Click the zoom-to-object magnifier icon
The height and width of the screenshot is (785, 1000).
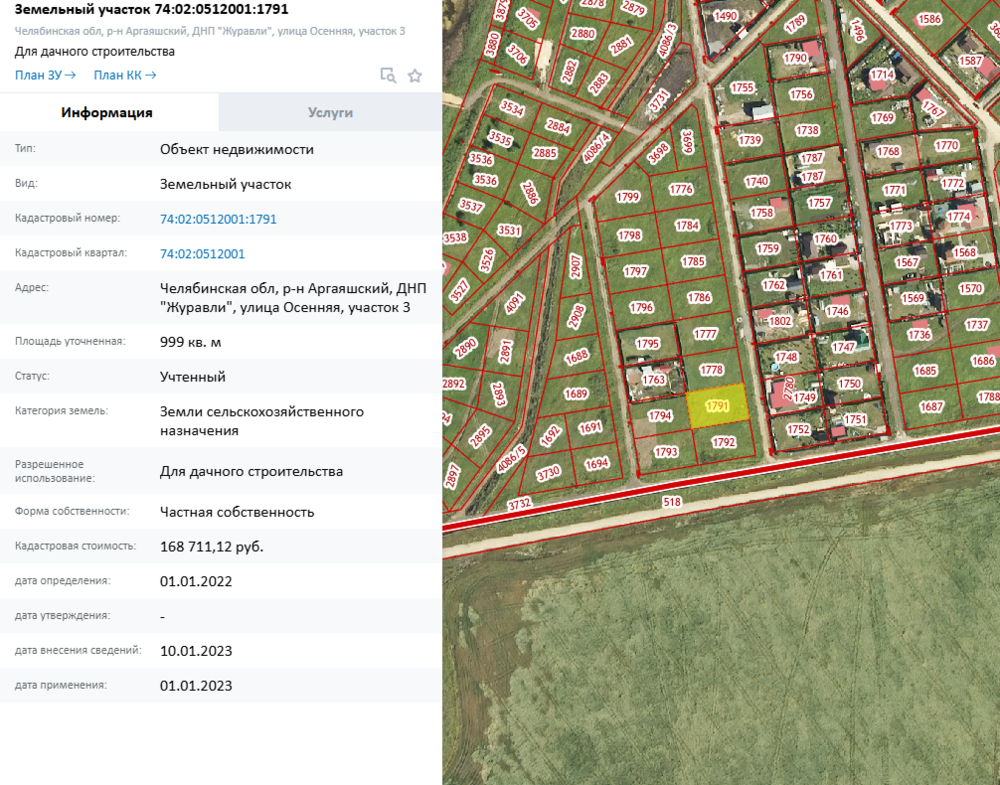[x=387, y=75]
